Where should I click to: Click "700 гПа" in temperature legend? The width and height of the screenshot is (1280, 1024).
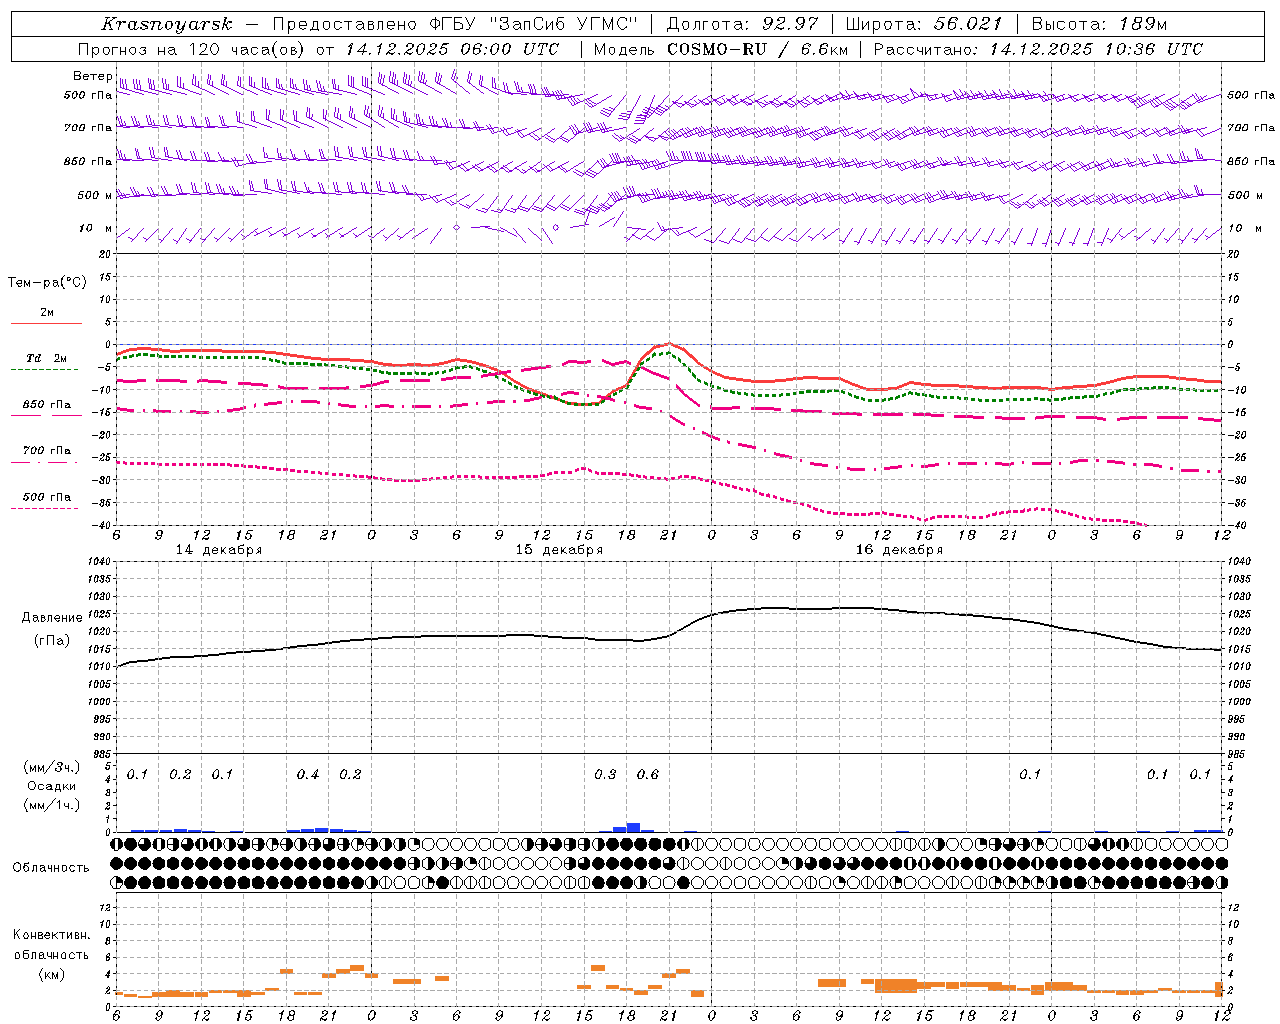tap(47, 451)
